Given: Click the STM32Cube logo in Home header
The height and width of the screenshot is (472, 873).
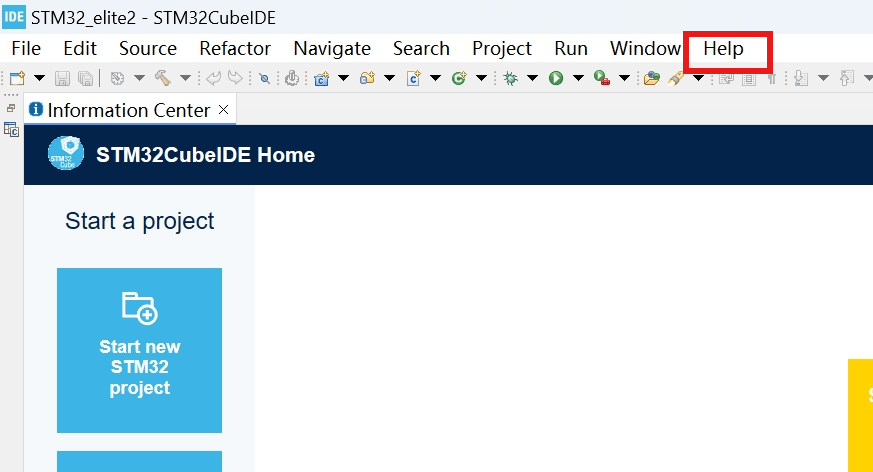Looking at the screenshot, I should pos(66,155).
